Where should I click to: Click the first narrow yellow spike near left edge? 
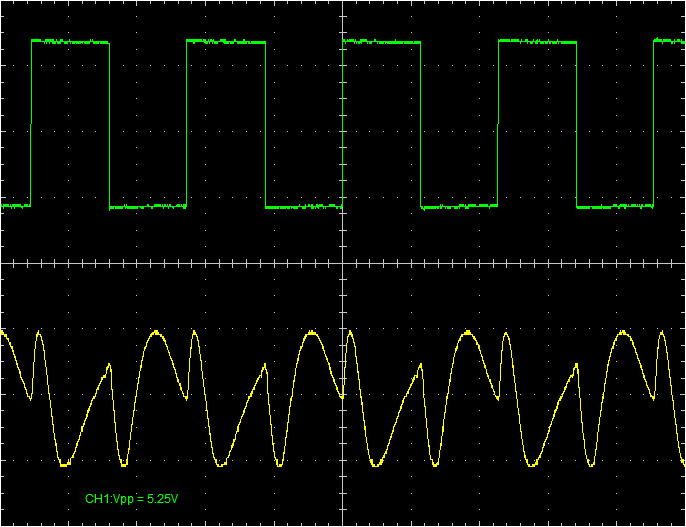pos(39,334)
